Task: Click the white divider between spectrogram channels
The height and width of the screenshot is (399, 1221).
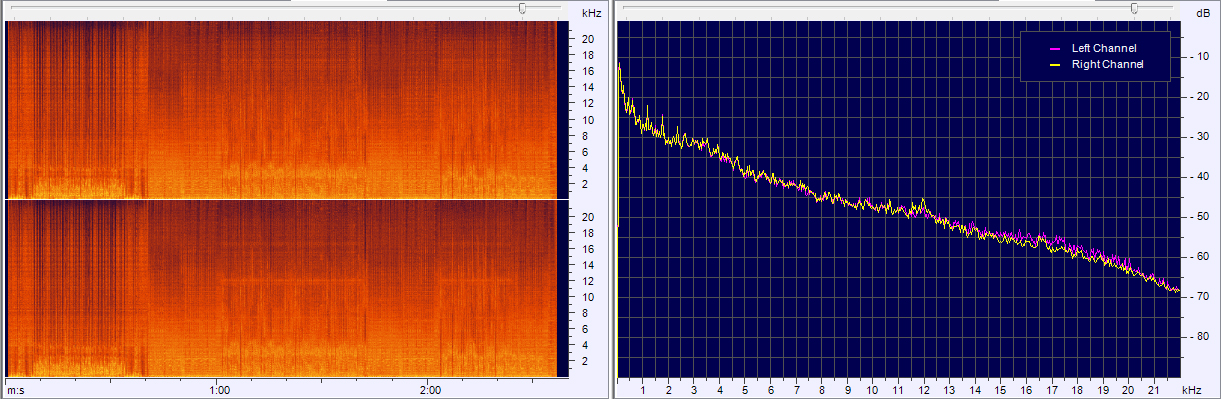Action: (x=281, y=199)
